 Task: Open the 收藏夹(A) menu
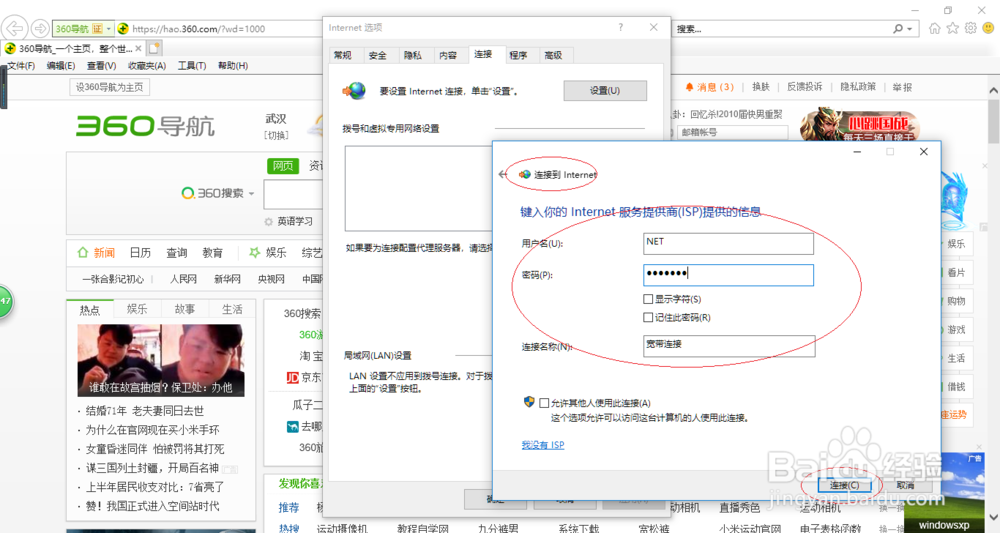147,66
